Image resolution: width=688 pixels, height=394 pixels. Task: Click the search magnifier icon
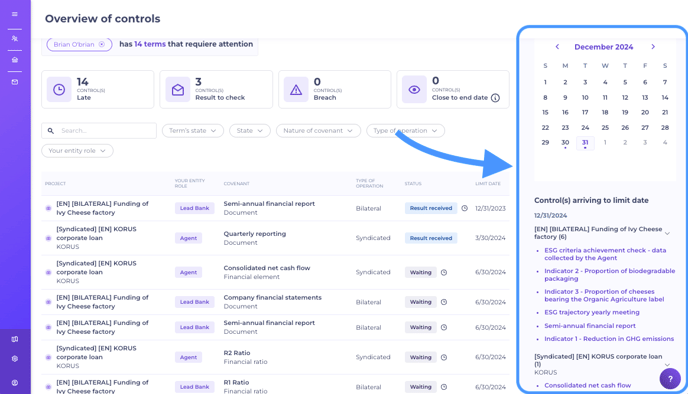(x=51, y=131)
